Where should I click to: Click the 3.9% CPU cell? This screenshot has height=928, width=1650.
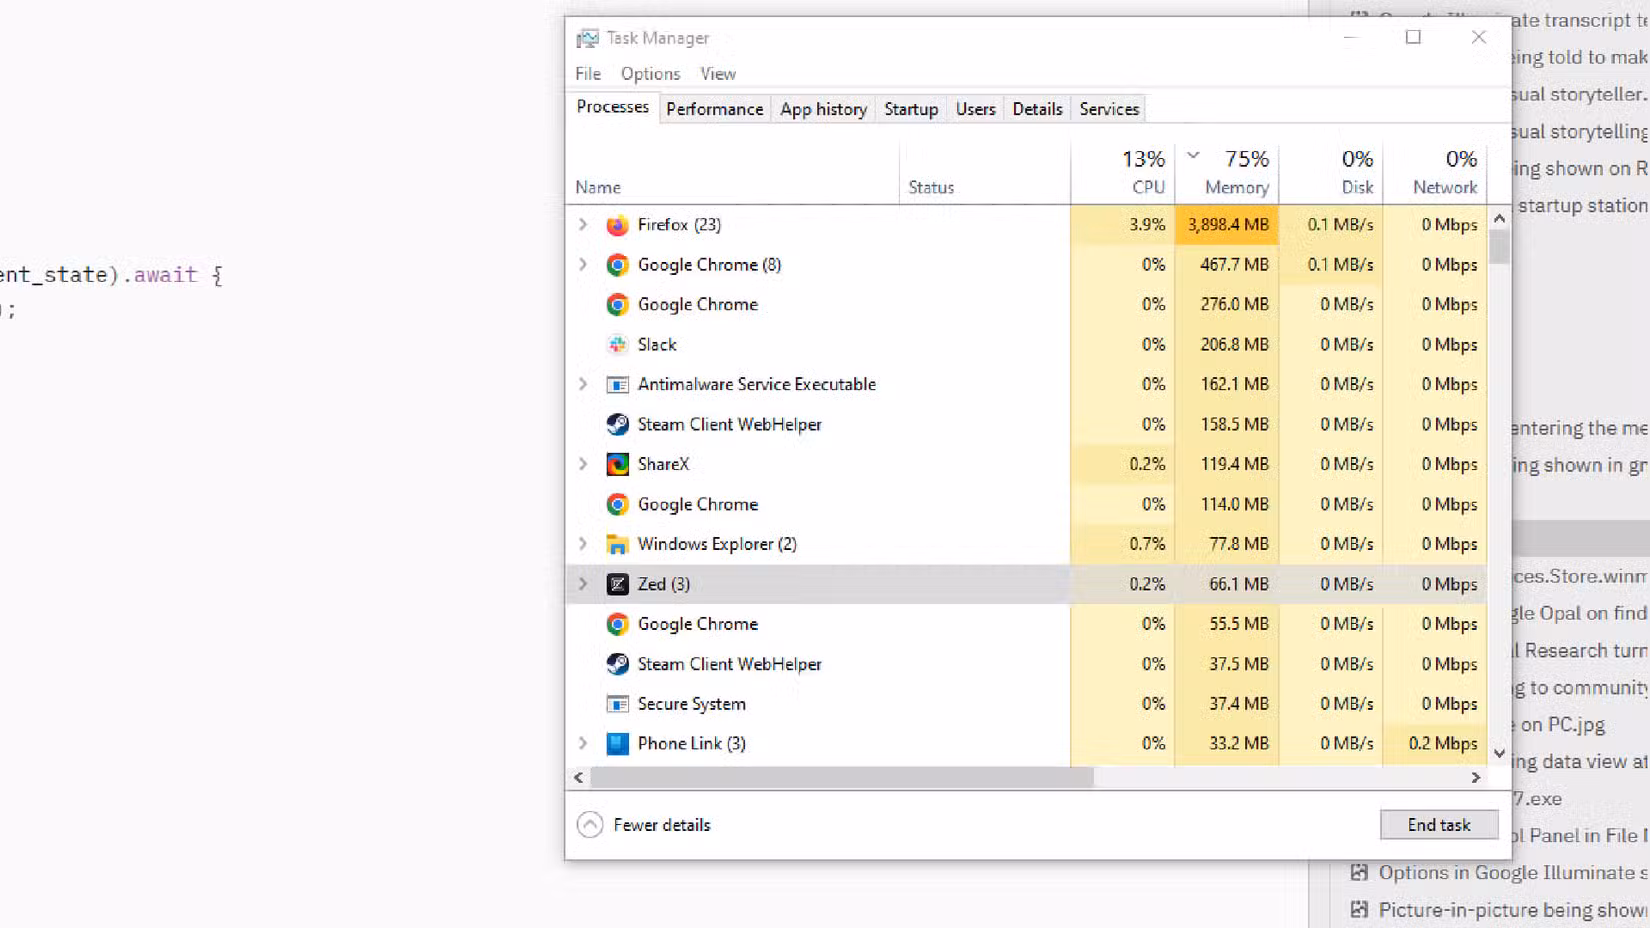pos(1123,225)
